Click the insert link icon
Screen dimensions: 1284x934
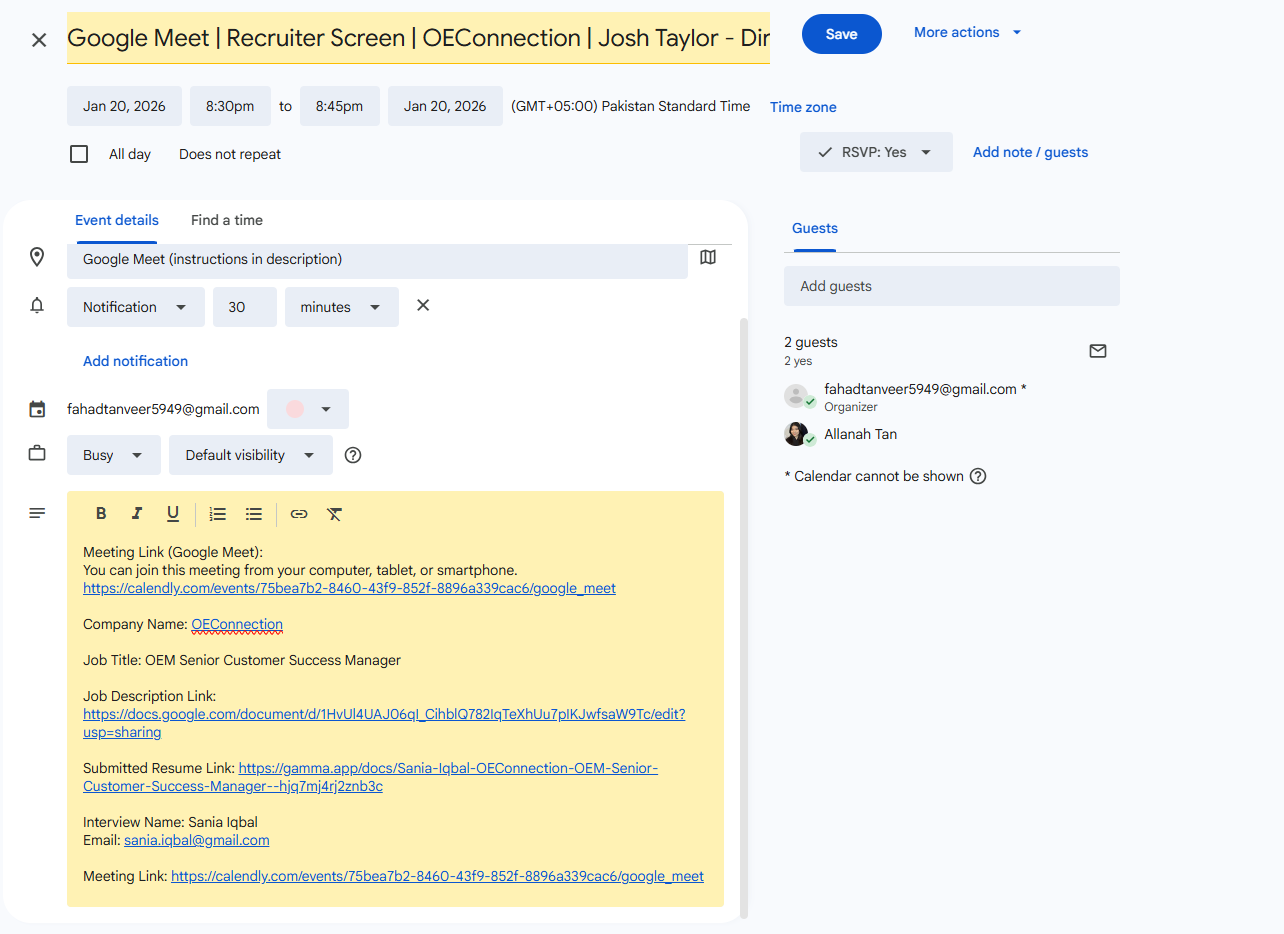[x=299, y=514]
